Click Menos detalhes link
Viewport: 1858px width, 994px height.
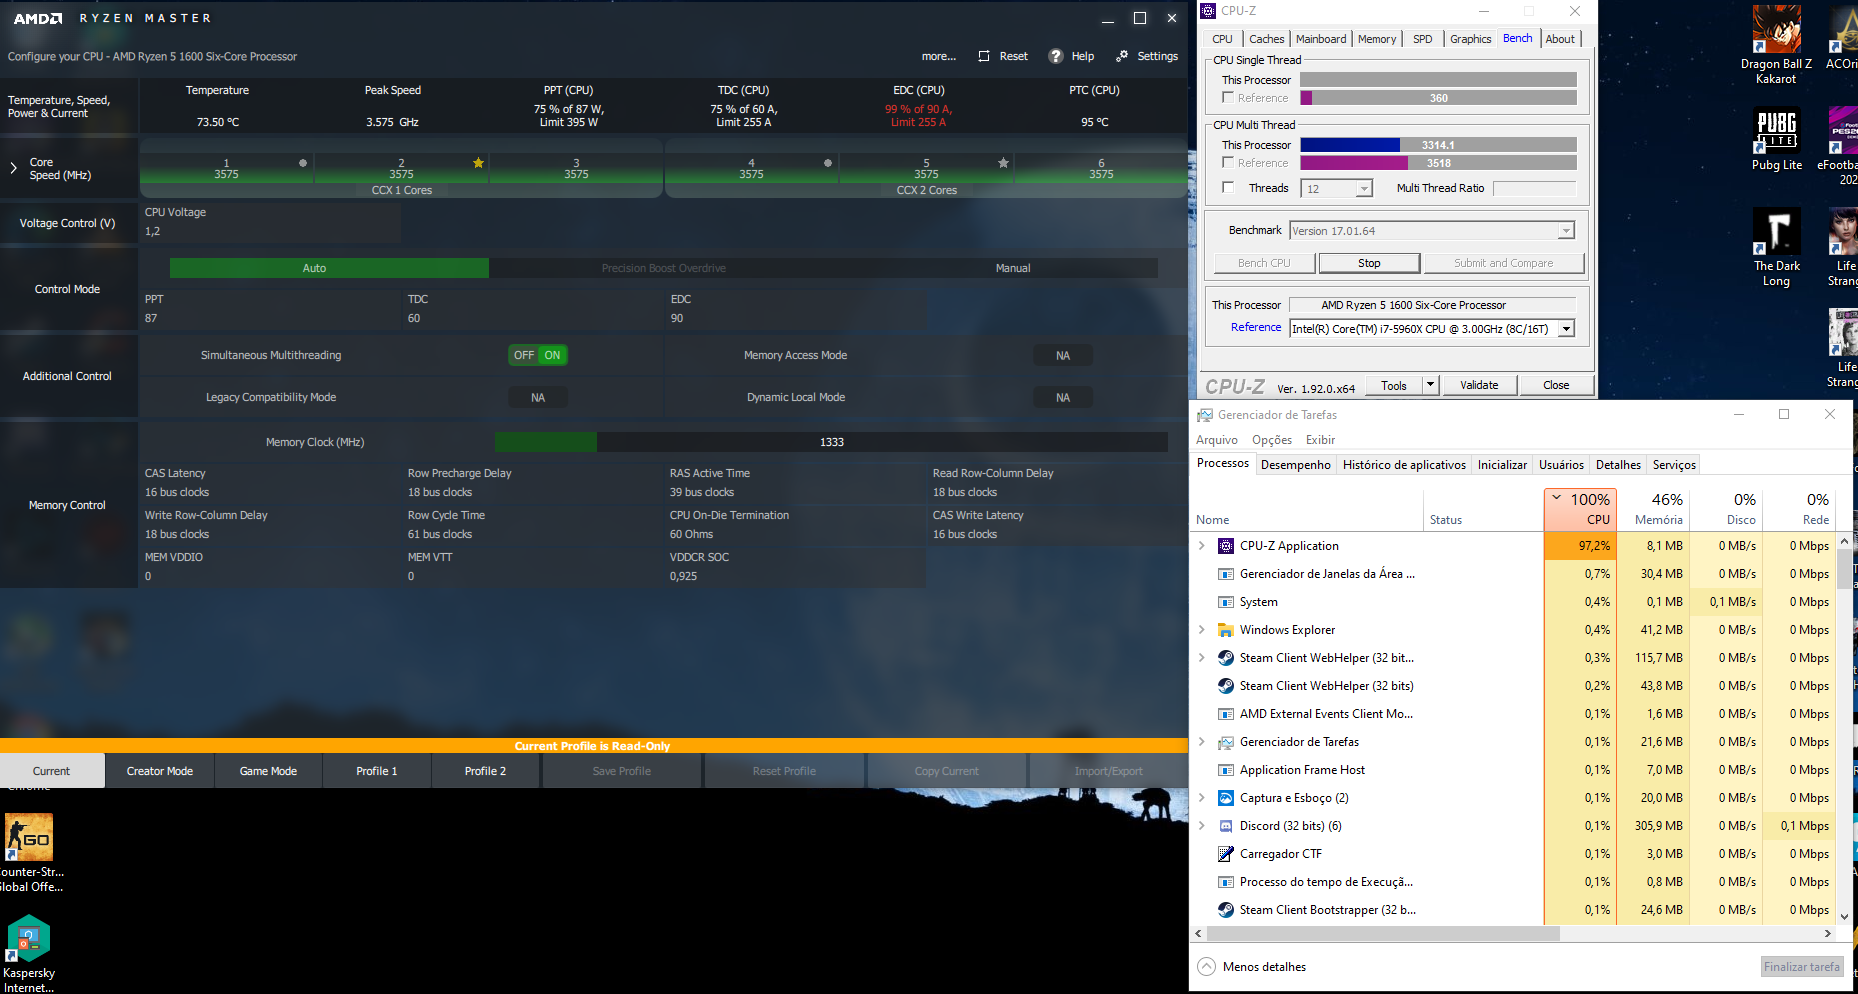1264,967
